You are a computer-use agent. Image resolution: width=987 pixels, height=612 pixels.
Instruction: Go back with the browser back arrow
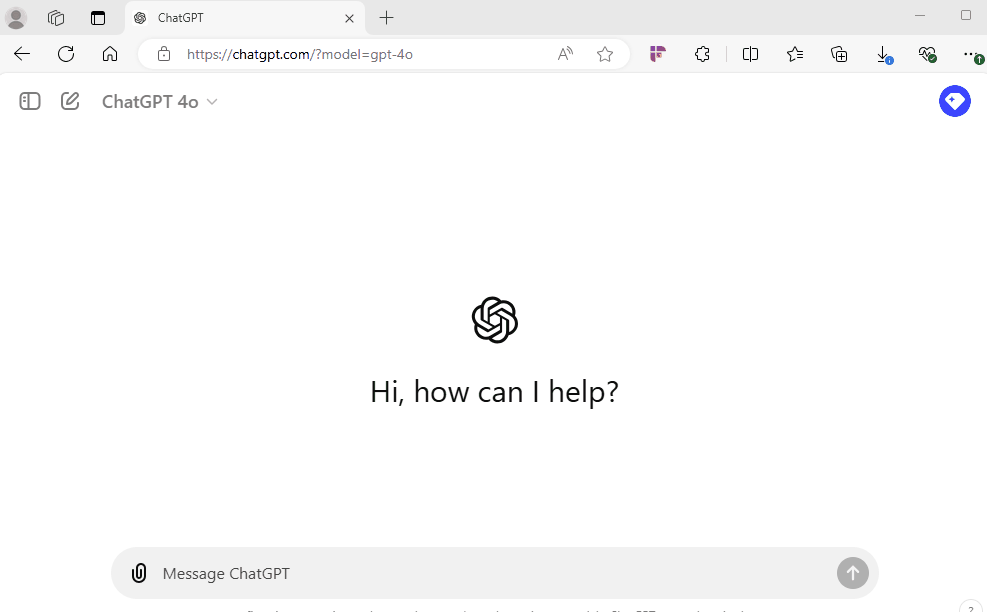[x=22, y=54]
